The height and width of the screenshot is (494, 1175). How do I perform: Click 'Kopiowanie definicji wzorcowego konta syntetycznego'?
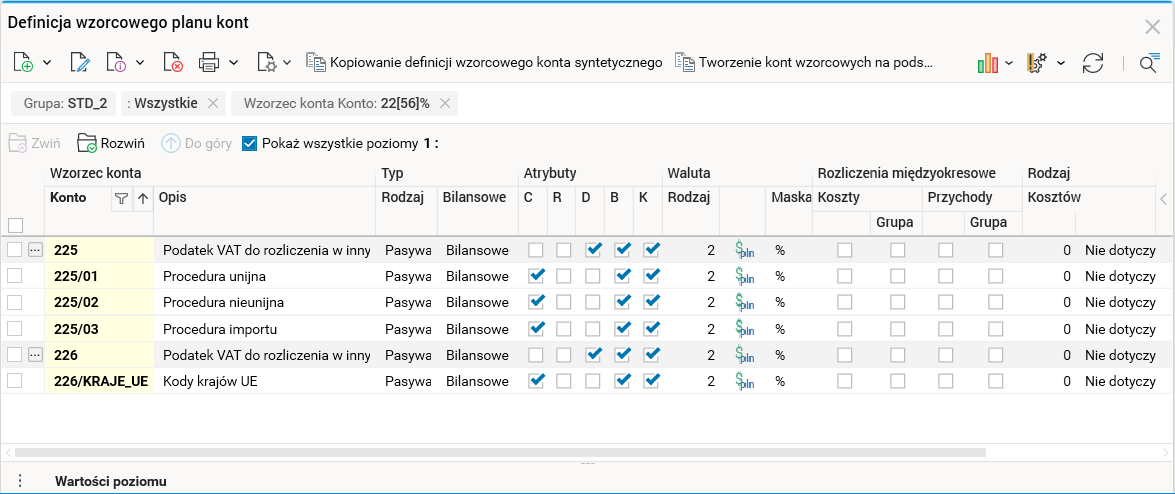(x=485, y=62)
